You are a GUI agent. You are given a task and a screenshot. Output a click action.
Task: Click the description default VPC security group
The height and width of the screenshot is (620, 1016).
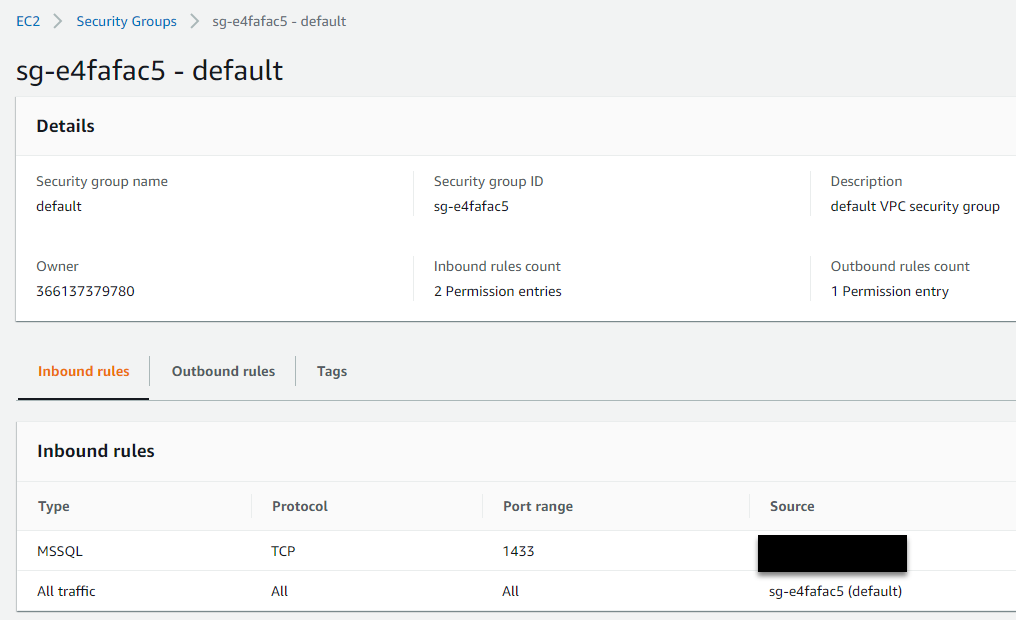click(x=915, y=207)
